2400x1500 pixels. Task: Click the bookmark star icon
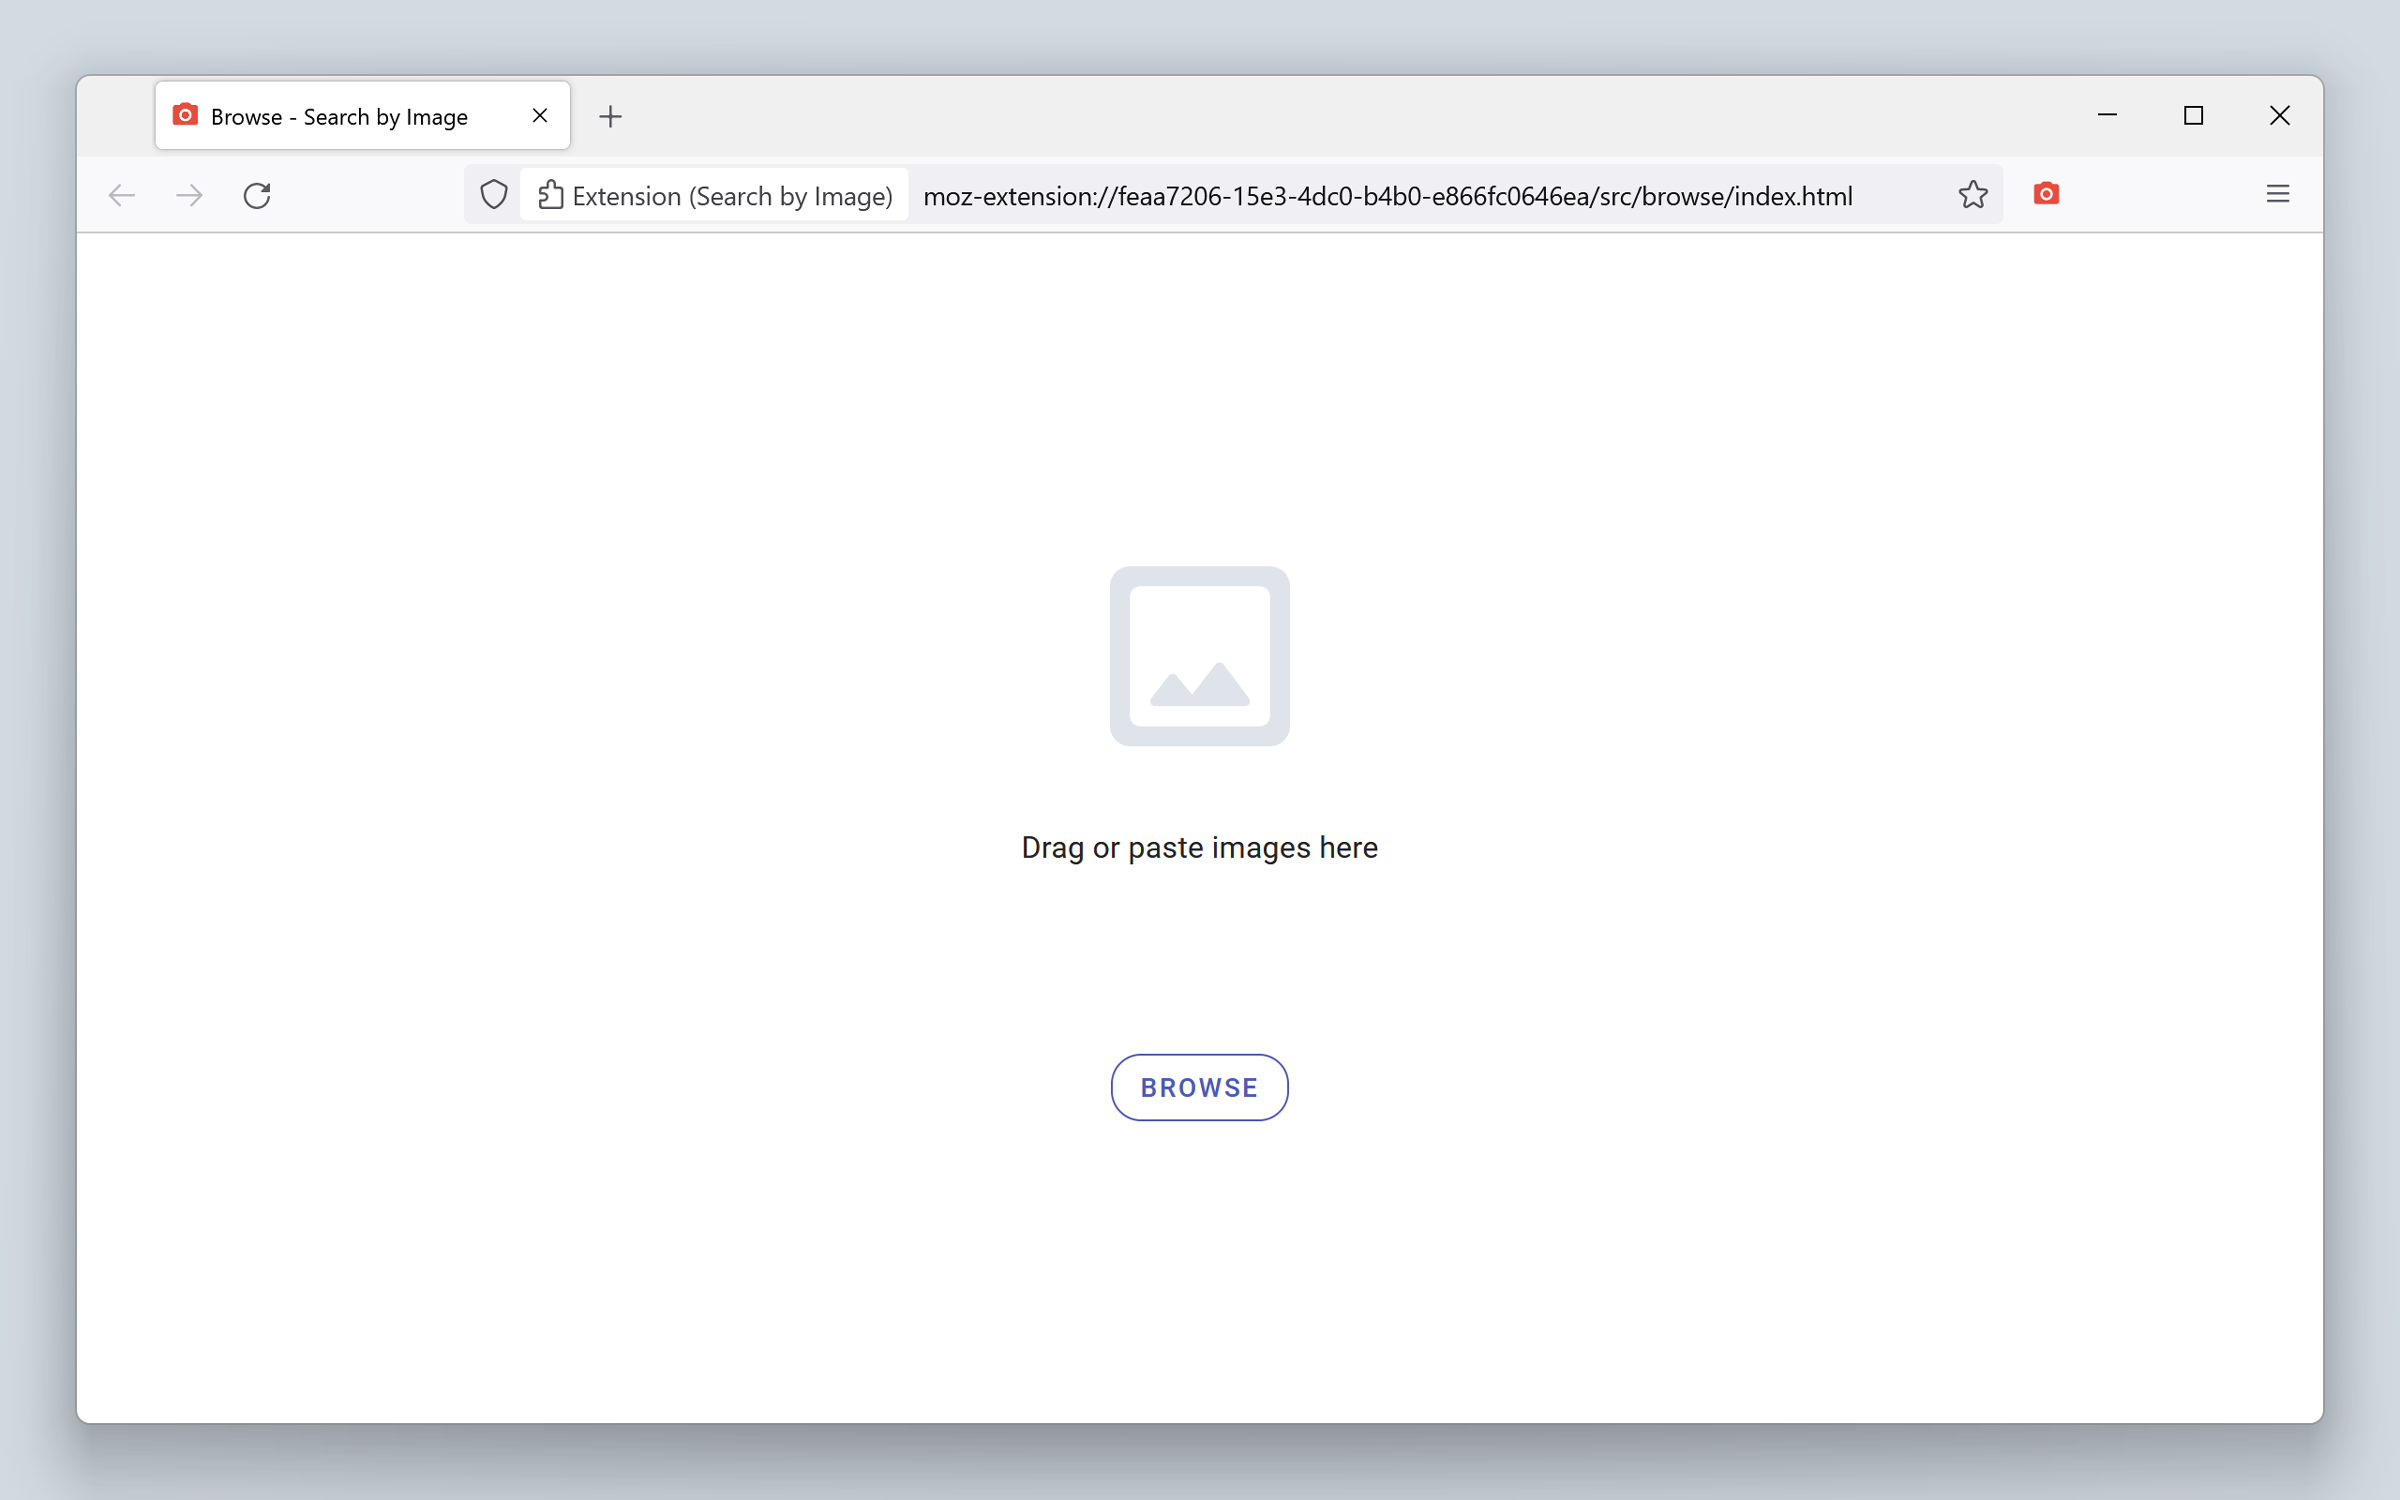click(x=1973, y=194)
